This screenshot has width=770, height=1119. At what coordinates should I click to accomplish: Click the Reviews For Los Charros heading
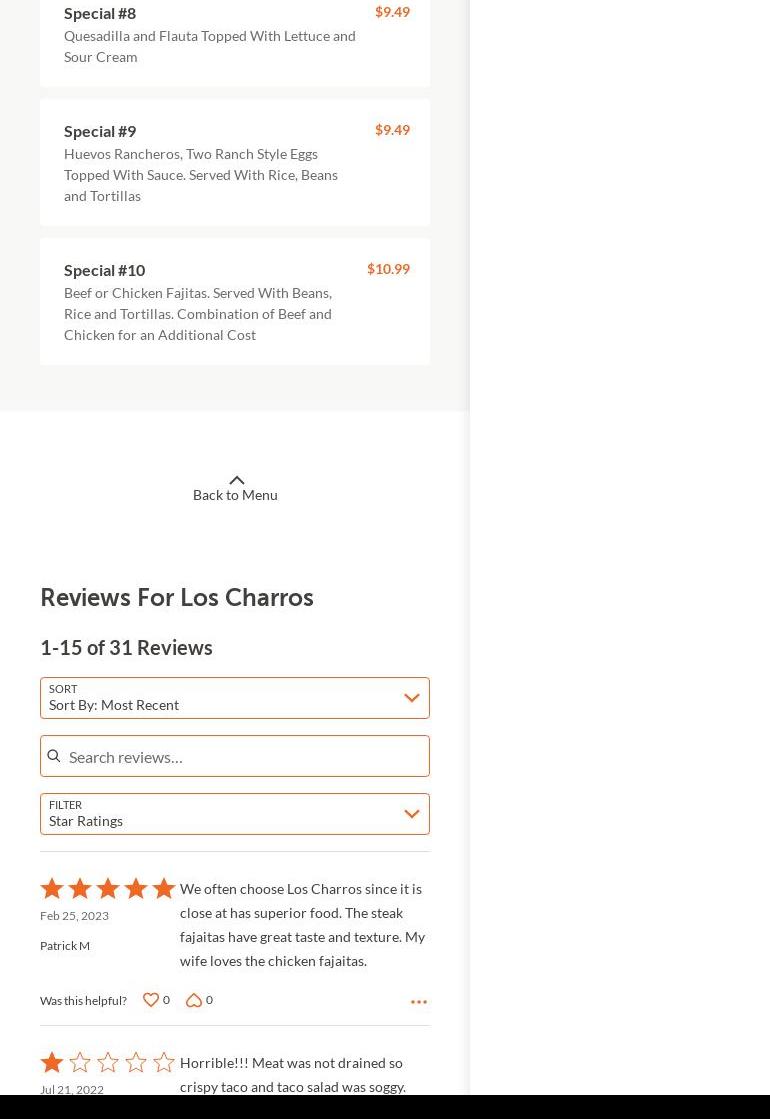[x=177, y=597]
